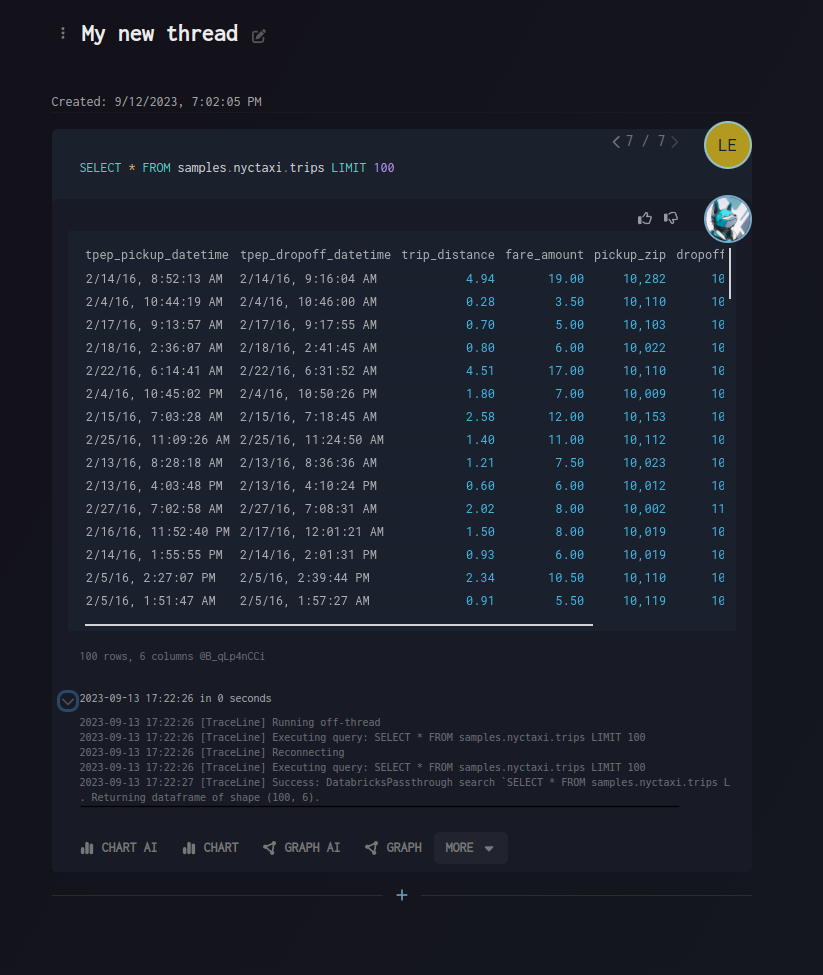Select trip distance cell 0.93
The width and height of the screenshot is (823, 975).
coord(480,555)
